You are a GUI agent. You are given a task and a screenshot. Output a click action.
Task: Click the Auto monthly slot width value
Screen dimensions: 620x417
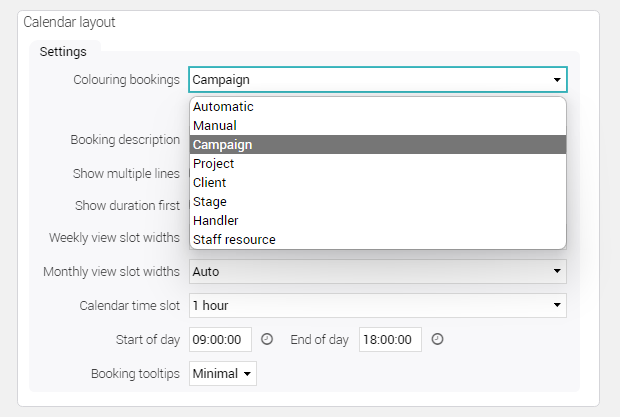click(206, 272)
